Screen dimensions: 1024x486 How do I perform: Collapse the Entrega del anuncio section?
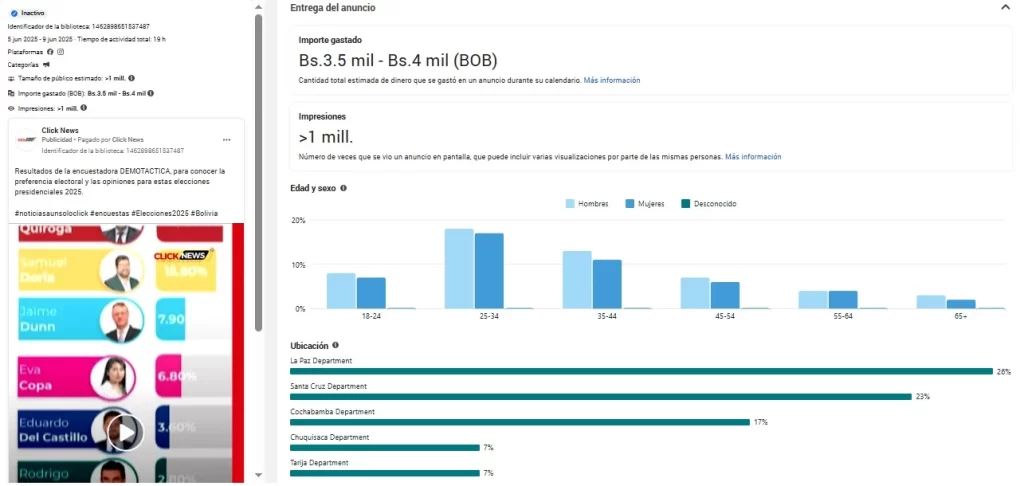[1004, 8]
